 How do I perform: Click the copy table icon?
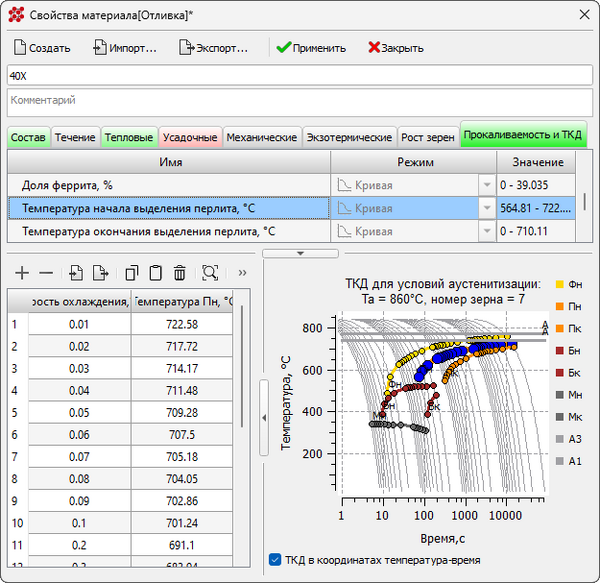coord(132,273)
